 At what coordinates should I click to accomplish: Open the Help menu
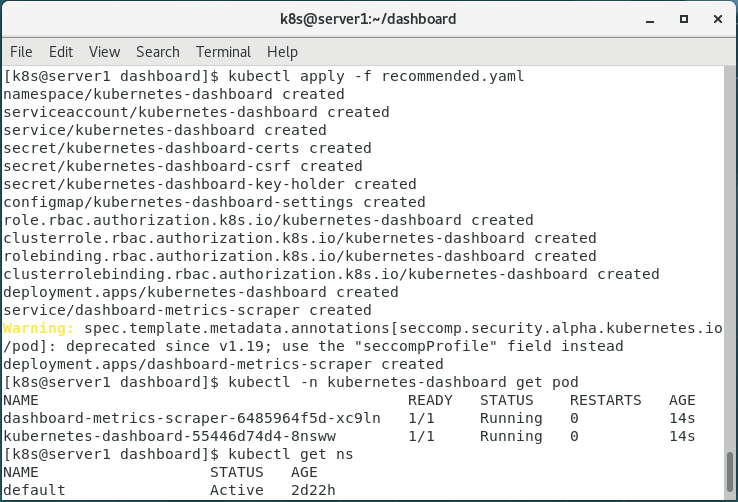point(283,51)
